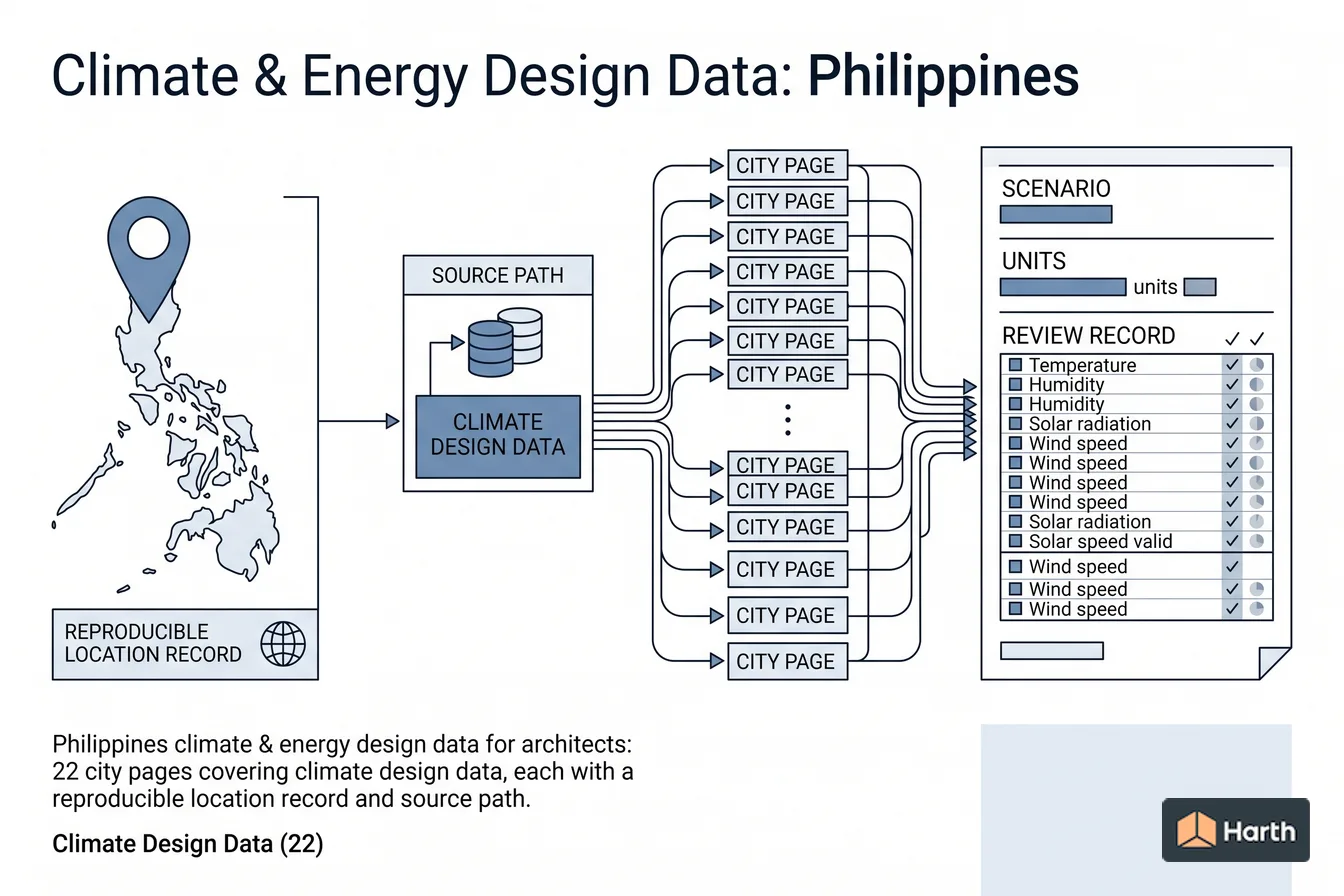
Task: Click the small 'units' label text
Action: point(1155,287)
